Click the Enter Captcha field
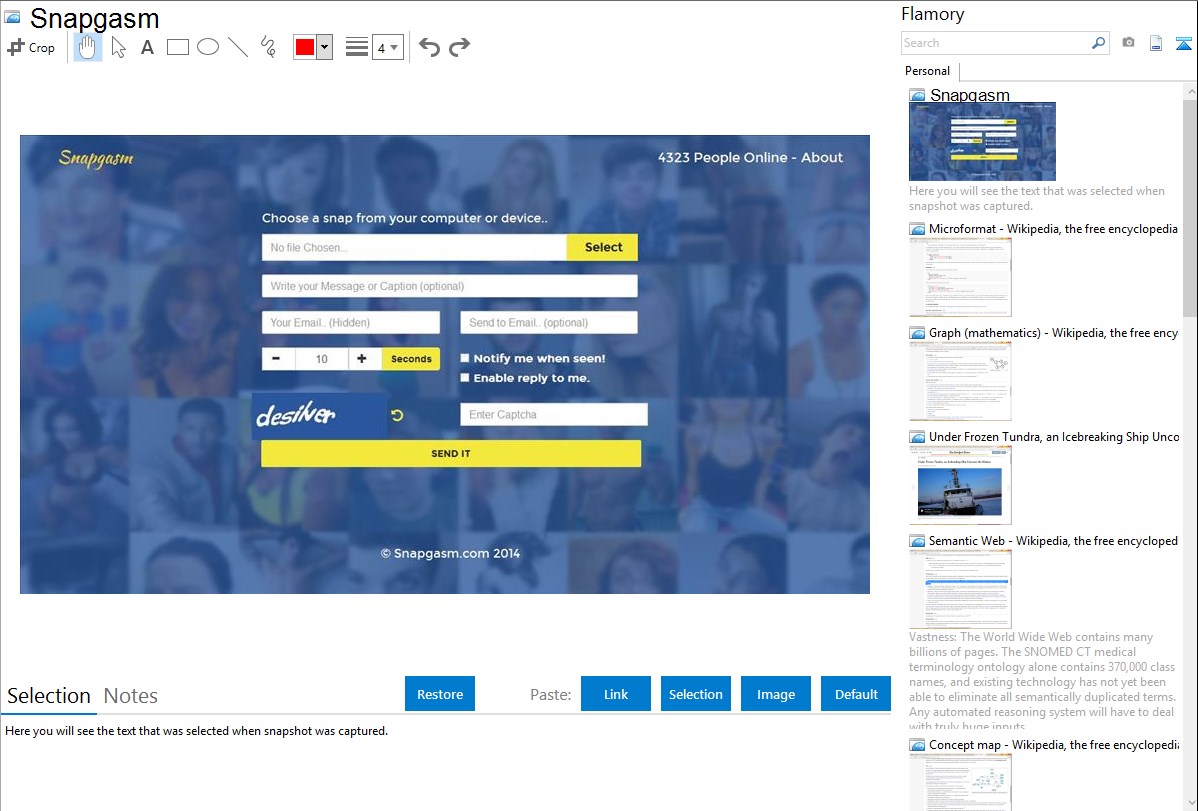Image resolution: width=1198 pixels, height=811 pixels. click(554, 414)
